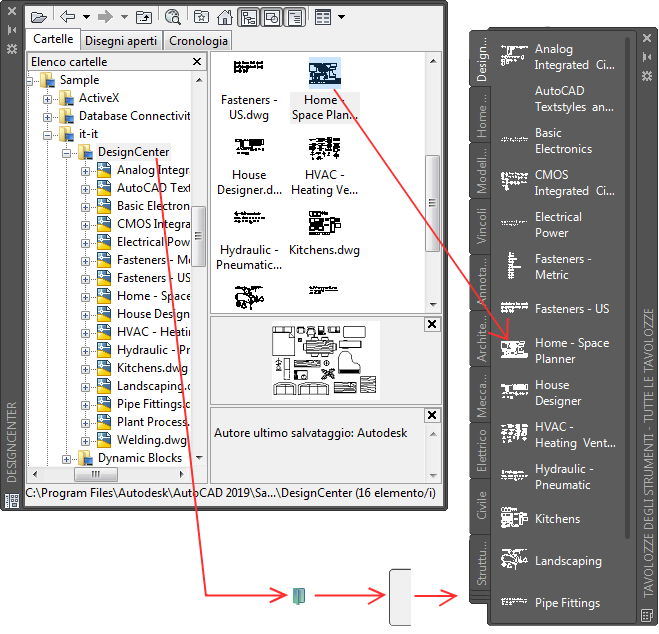Close the drawing preview pane
The image size is (659, 634).
pos(432,324)
